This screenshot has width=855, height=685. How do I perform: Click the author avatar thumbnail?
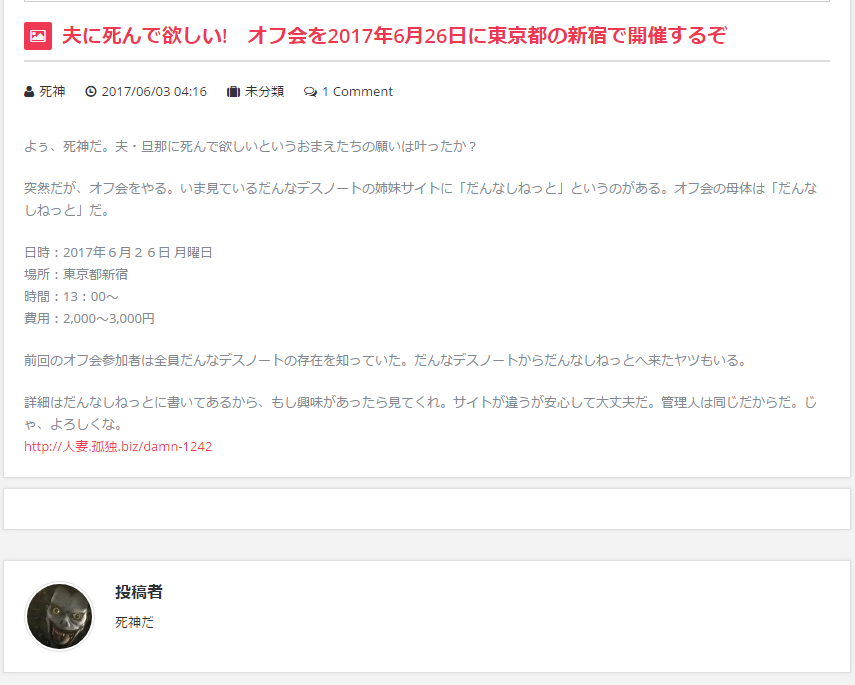coord(60,616)
